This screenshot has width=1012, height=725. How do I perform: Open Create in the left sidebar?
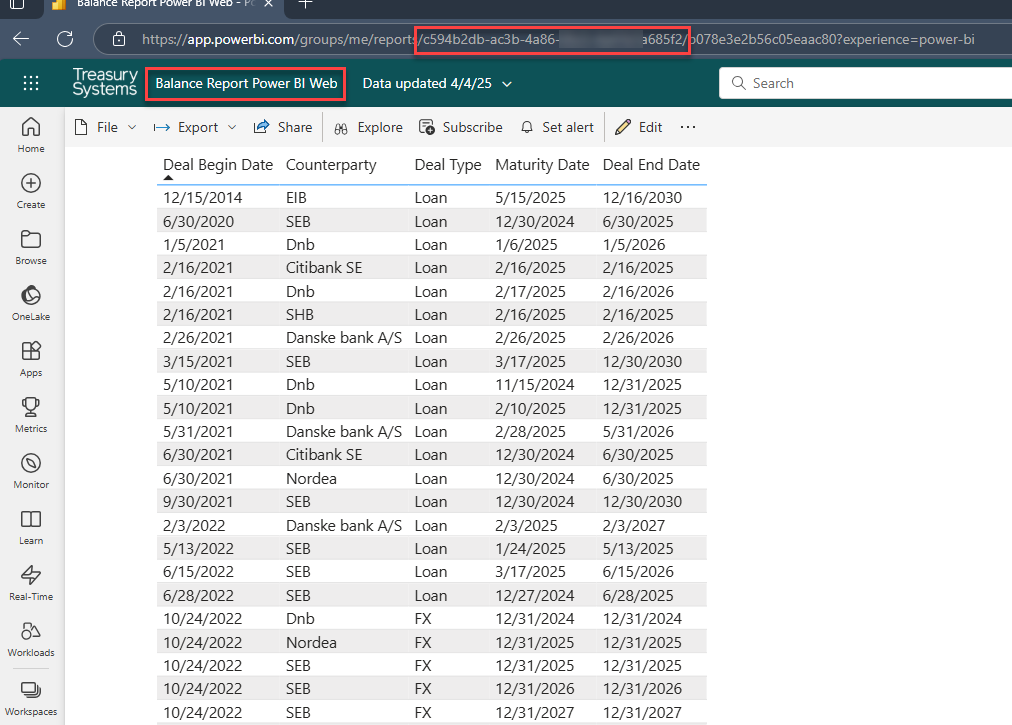(31, 191)
